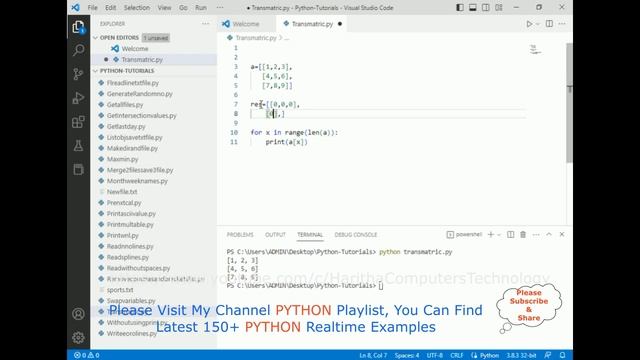The image size is (640, 360).
Task: Open the View menu
Action: coord(164,7)
